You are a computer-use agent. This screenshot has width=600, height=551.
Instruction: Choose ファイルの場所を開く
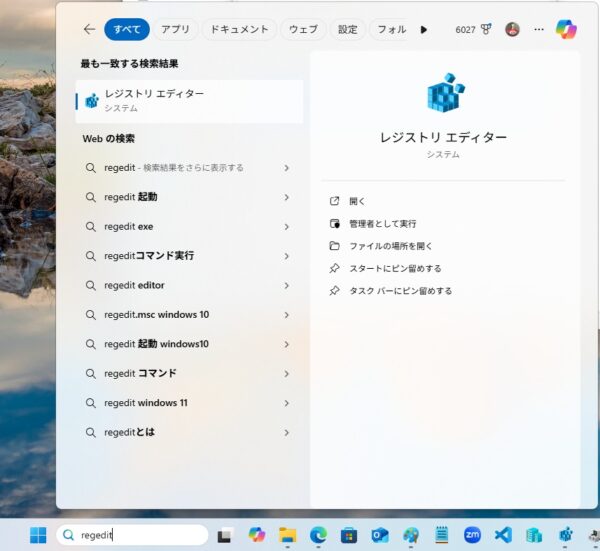390,246
